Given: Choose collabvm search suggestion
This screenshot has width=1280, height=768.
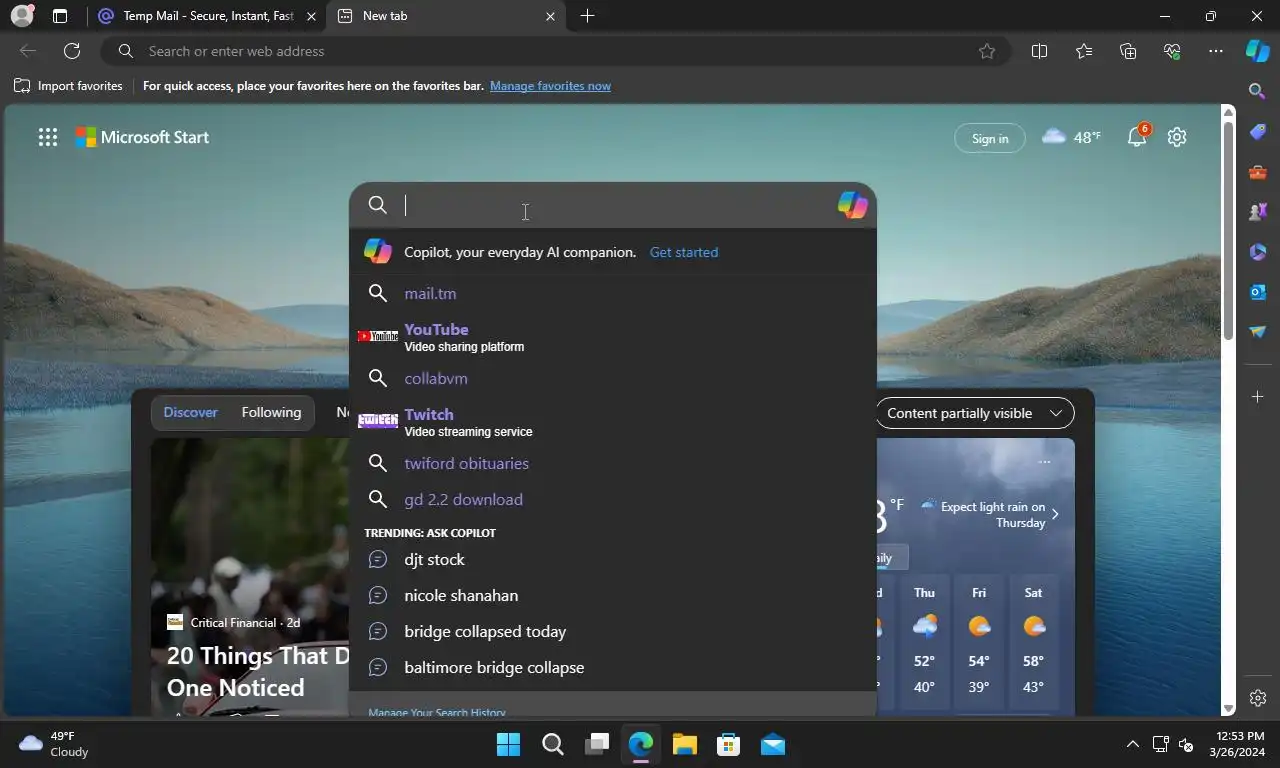Looking at the screenshot, I should [x=612, y=378].
